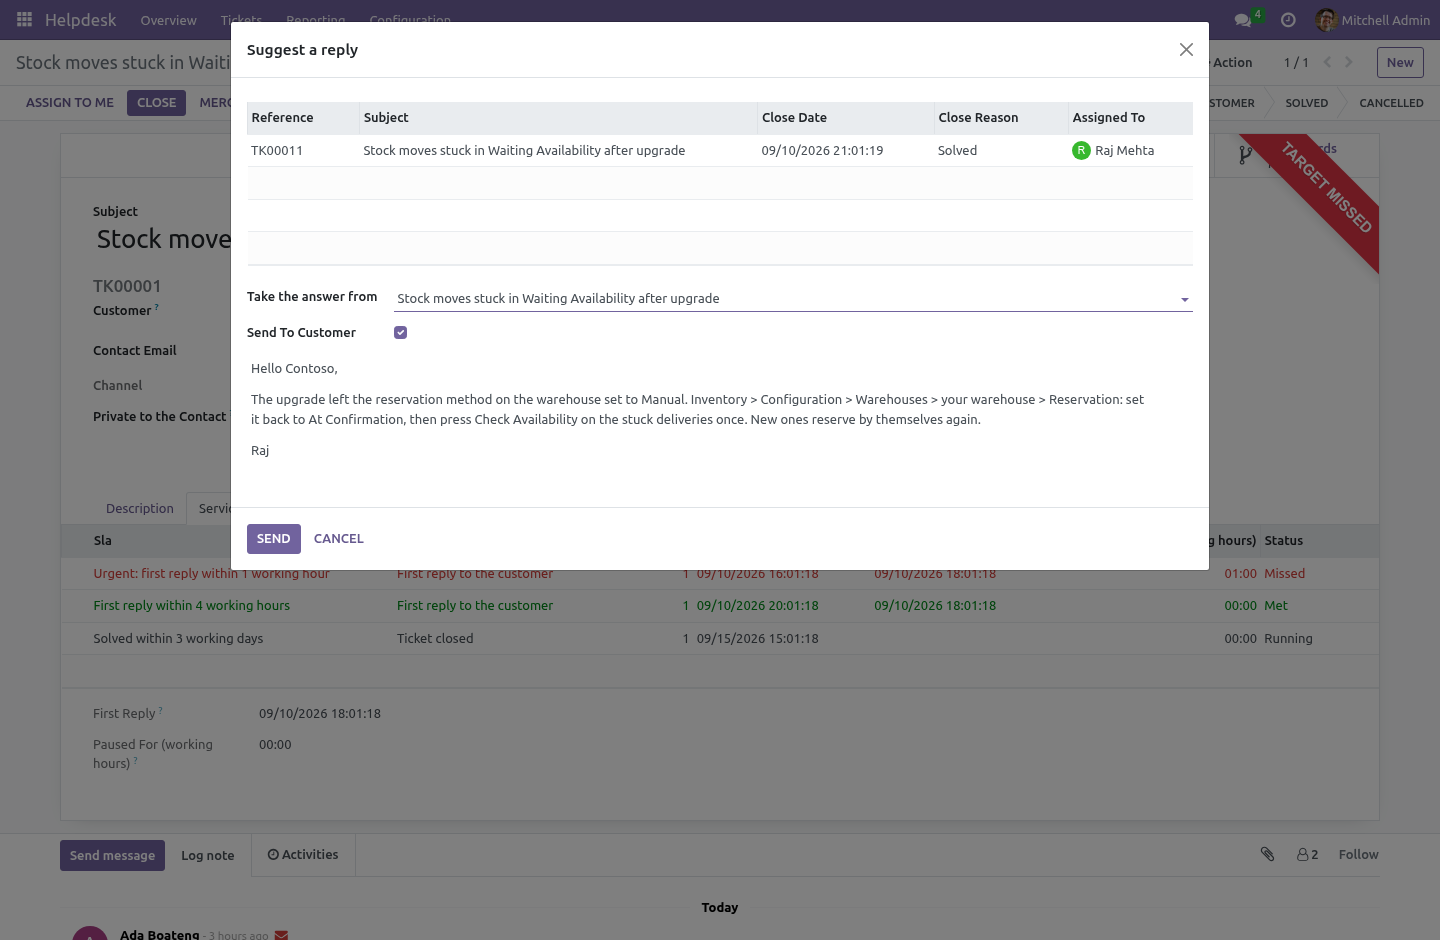1440x940 pixels.
Task: Click the paperclip attachments icon
Action: (x=1267, y=854)
